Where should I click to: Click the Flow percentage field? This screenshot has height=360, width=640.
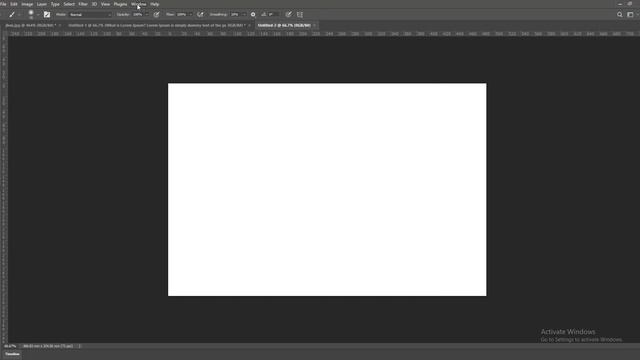(182, 14)
